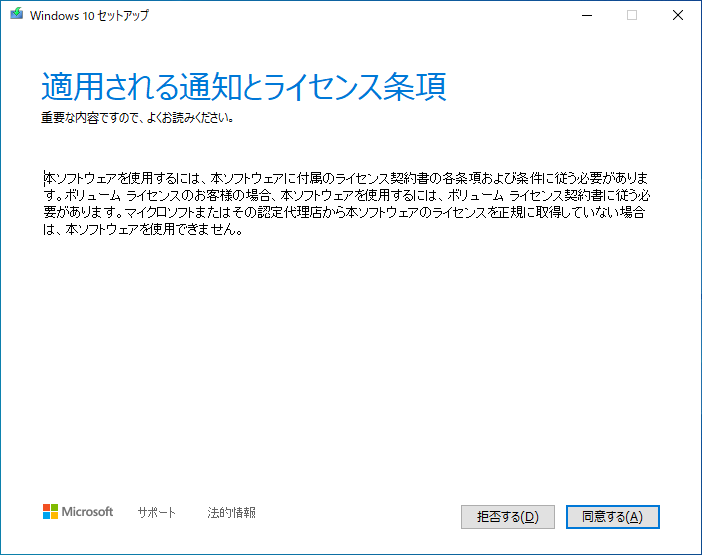702x555 pixels.
Task: Click the heading 適用される通知とライセンス条項
Action: [244, 86]
